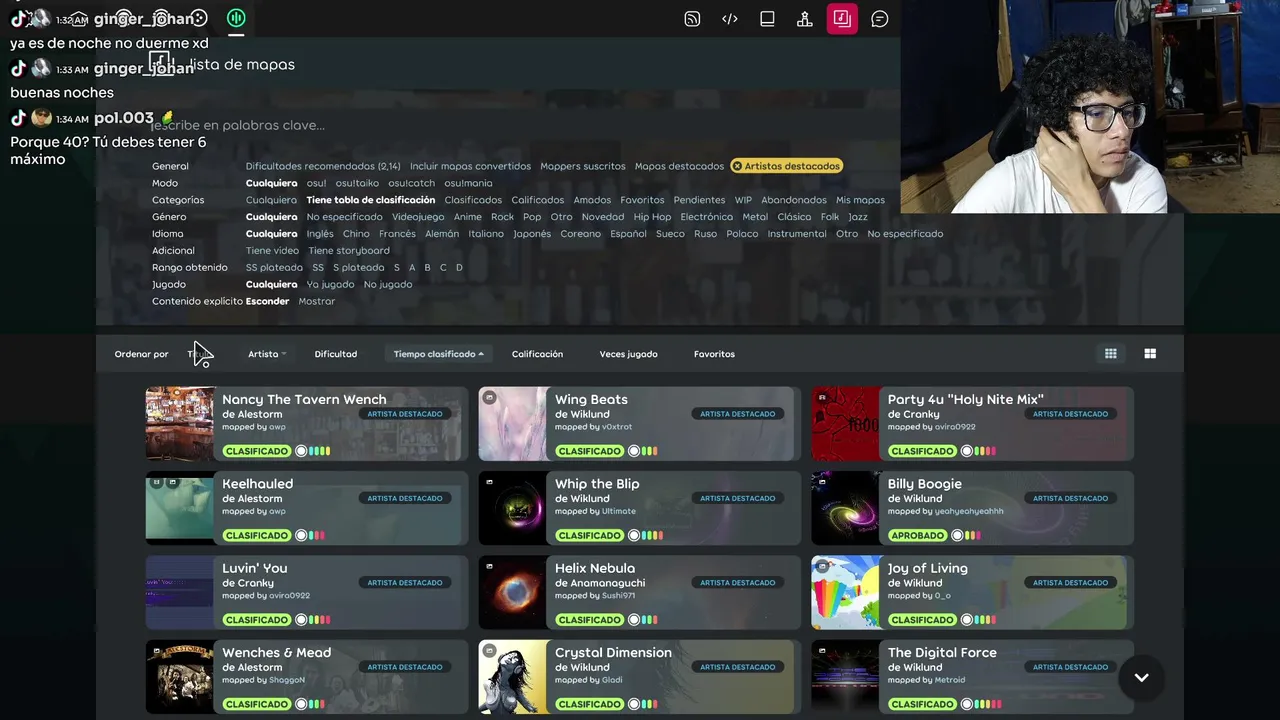This screenshot has height=720, width=1280.
Task: Click ARTISTA DESTACADO badge on Wenches & Mead
Action: click(x=405, y=667)
